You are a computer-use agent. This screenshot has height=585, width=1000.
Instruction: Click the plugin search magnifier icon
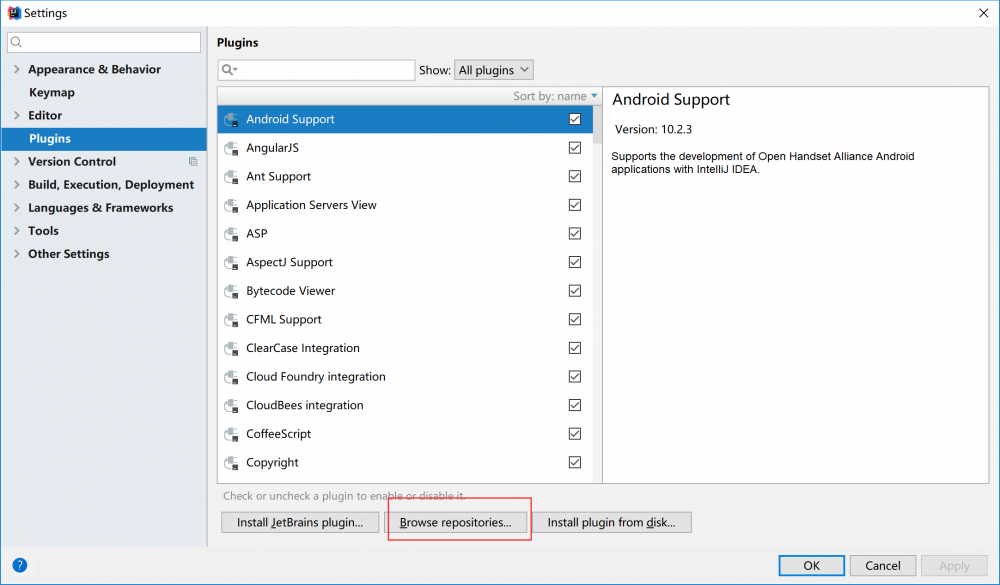(229, 70)
